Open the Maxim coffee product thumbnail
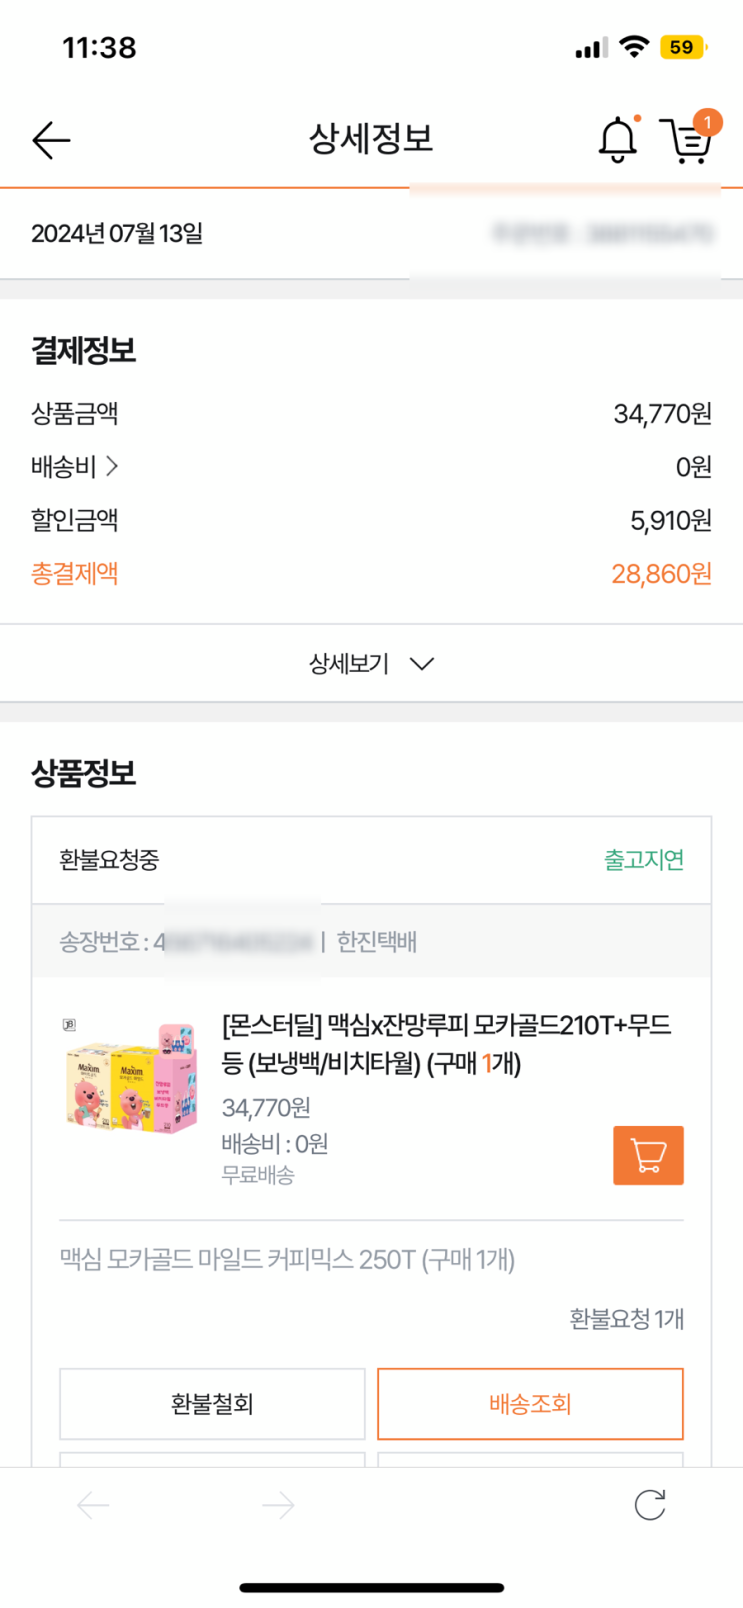 tap(130, 1078)
